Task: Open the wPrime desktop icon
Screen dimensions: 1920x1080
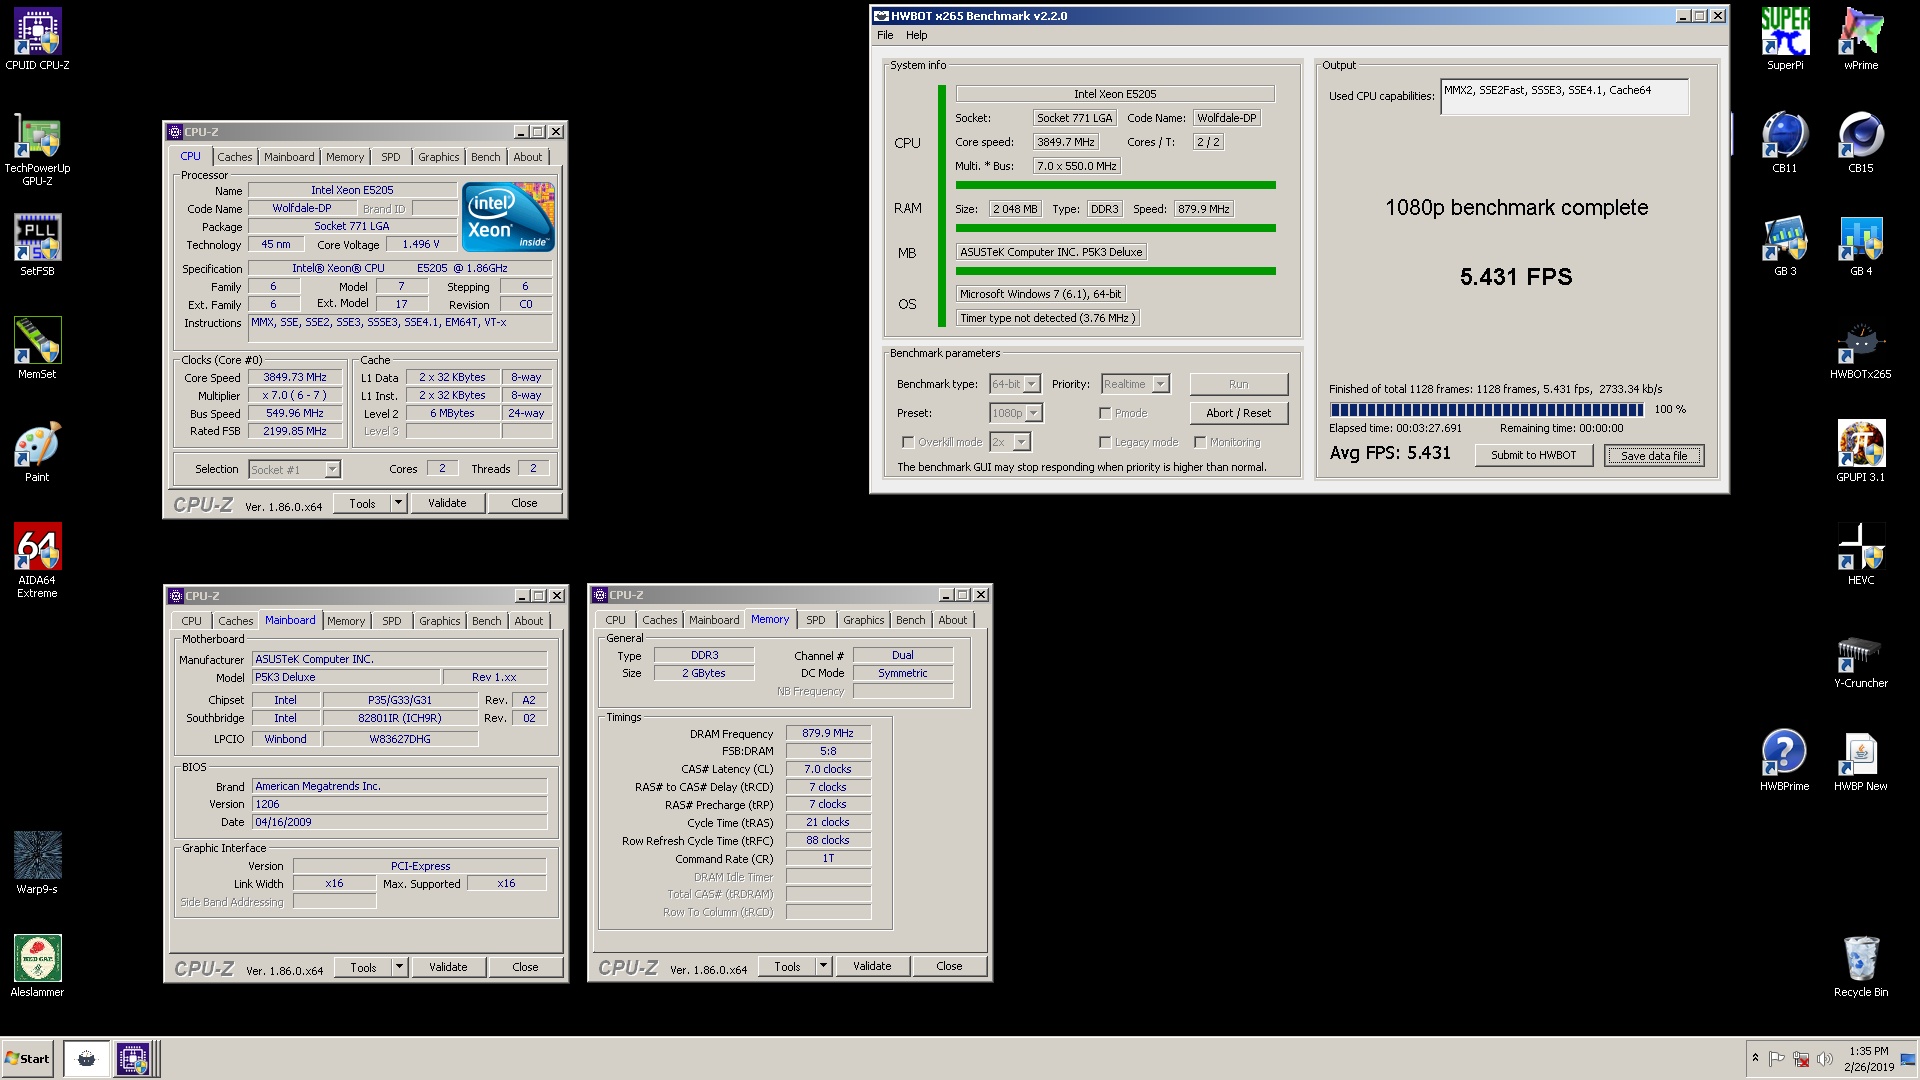Action: [x=1861, y=39]
